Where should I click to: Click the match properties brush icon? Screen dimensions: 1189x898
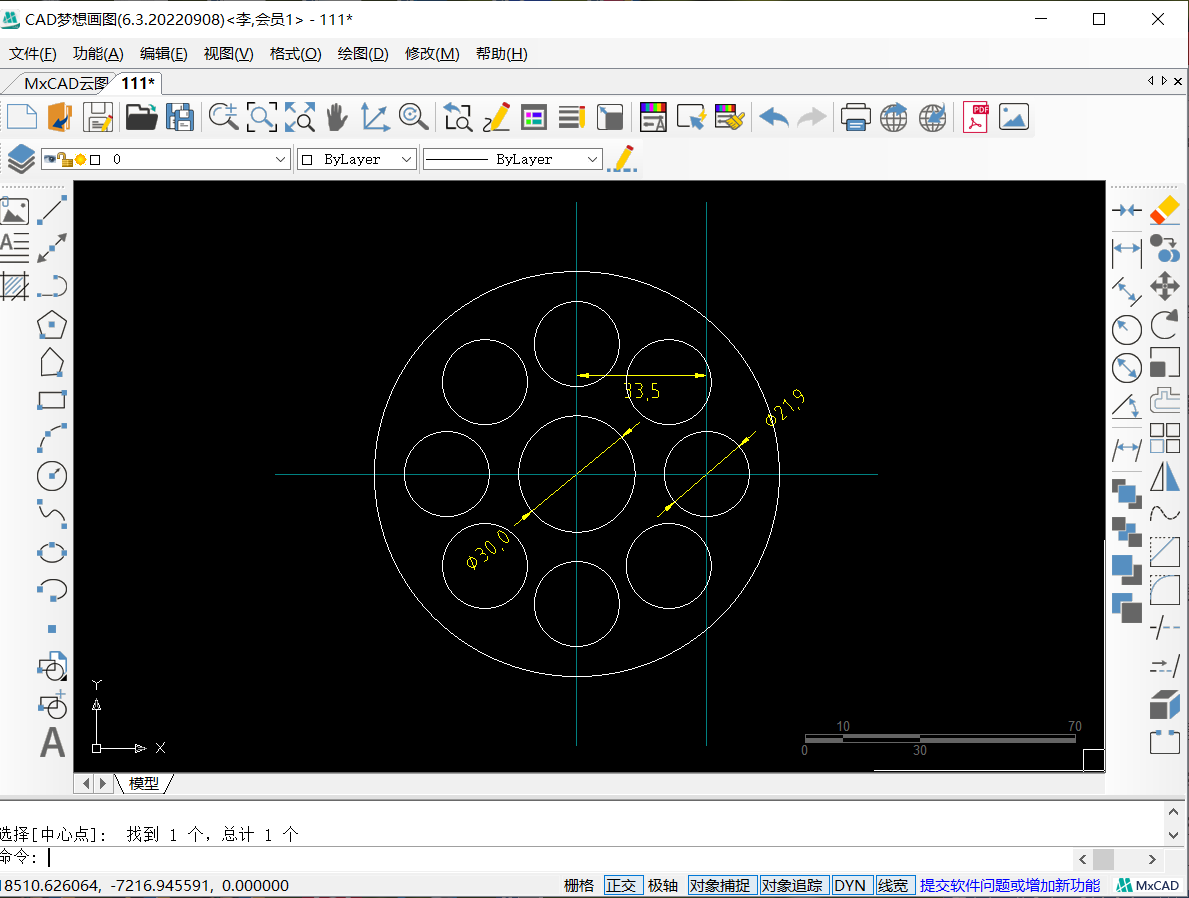(x=730, y=118)
